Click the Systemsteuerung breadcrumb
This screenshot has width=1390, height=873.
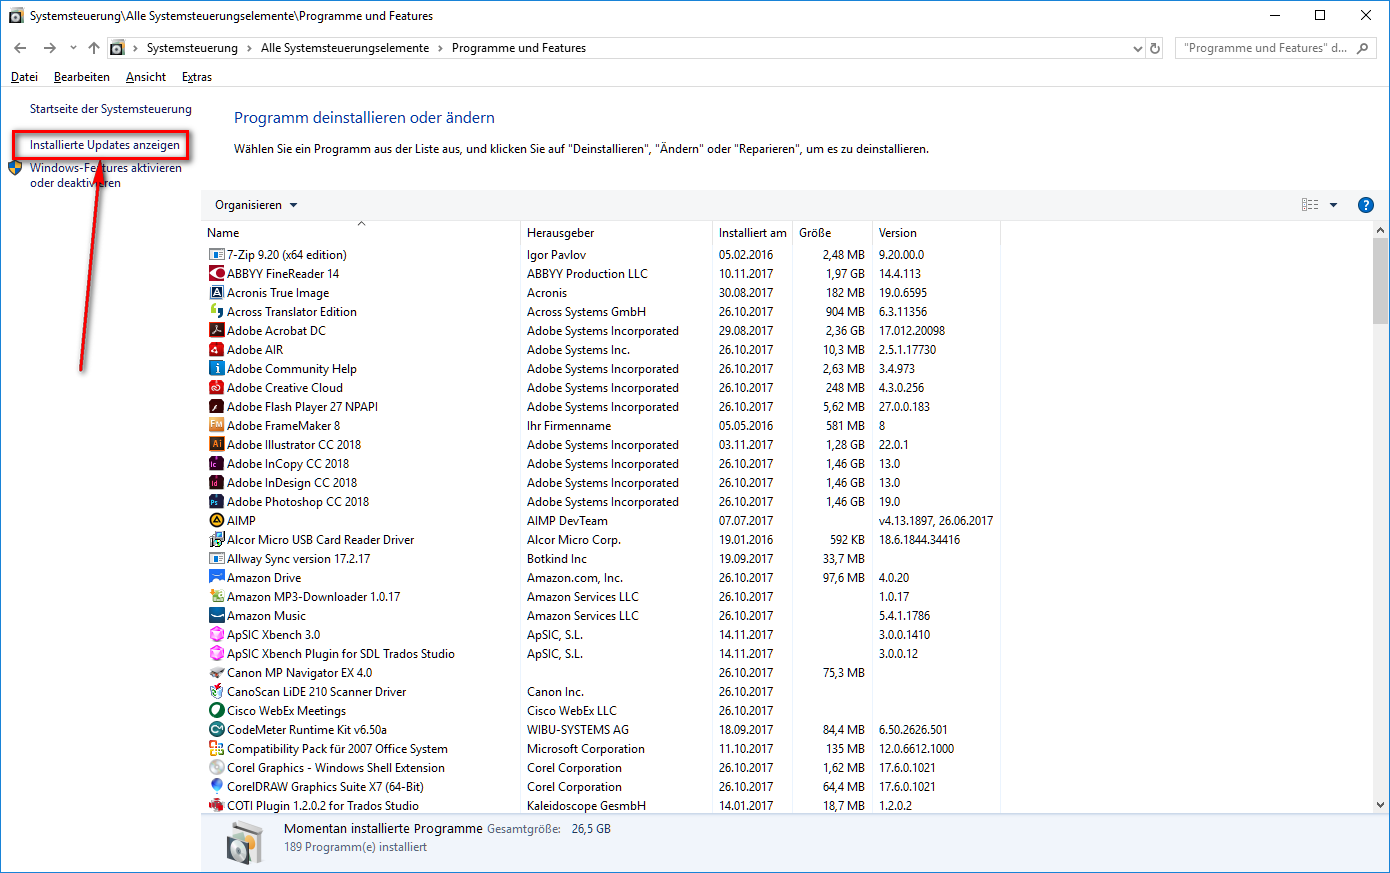click(x=192, y=48)
